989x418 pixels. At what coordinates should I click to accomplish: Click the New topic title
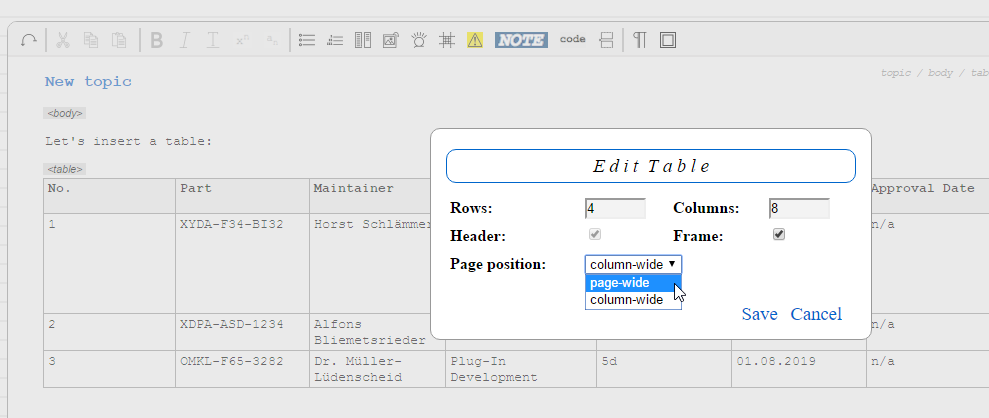click(x=88, y=82)
